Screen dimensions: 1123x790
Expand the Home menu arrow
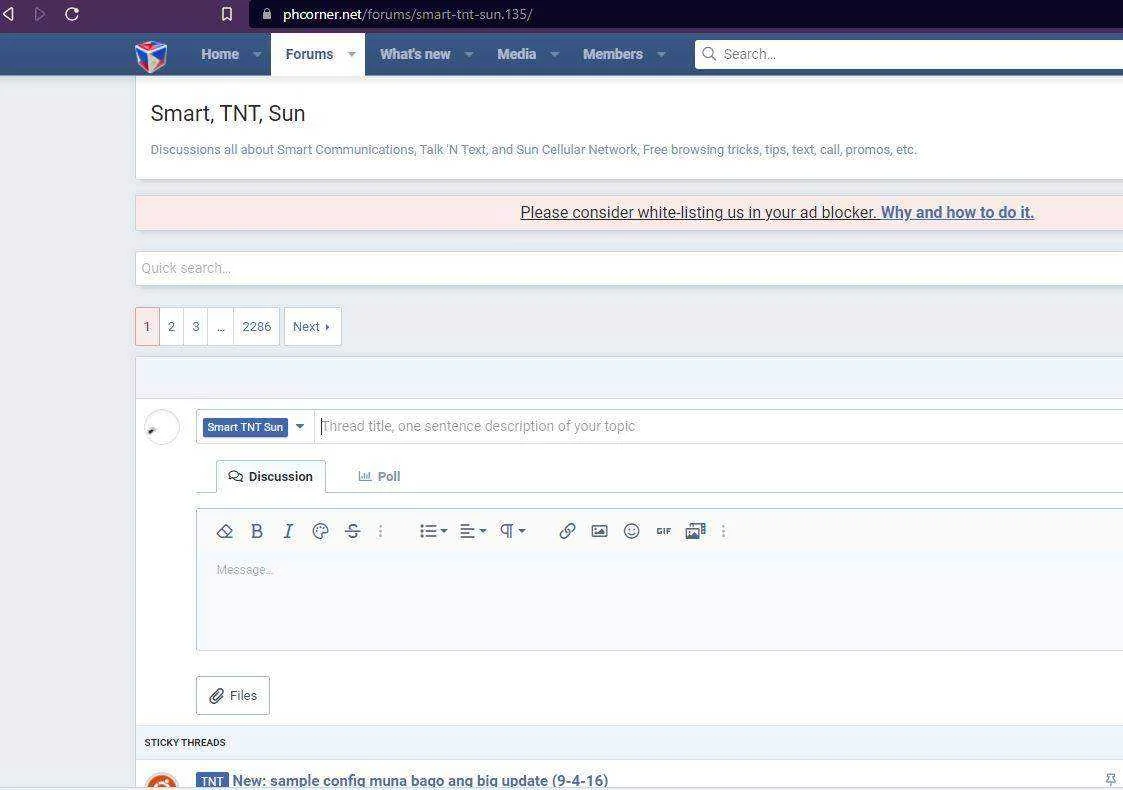[257, 54]
